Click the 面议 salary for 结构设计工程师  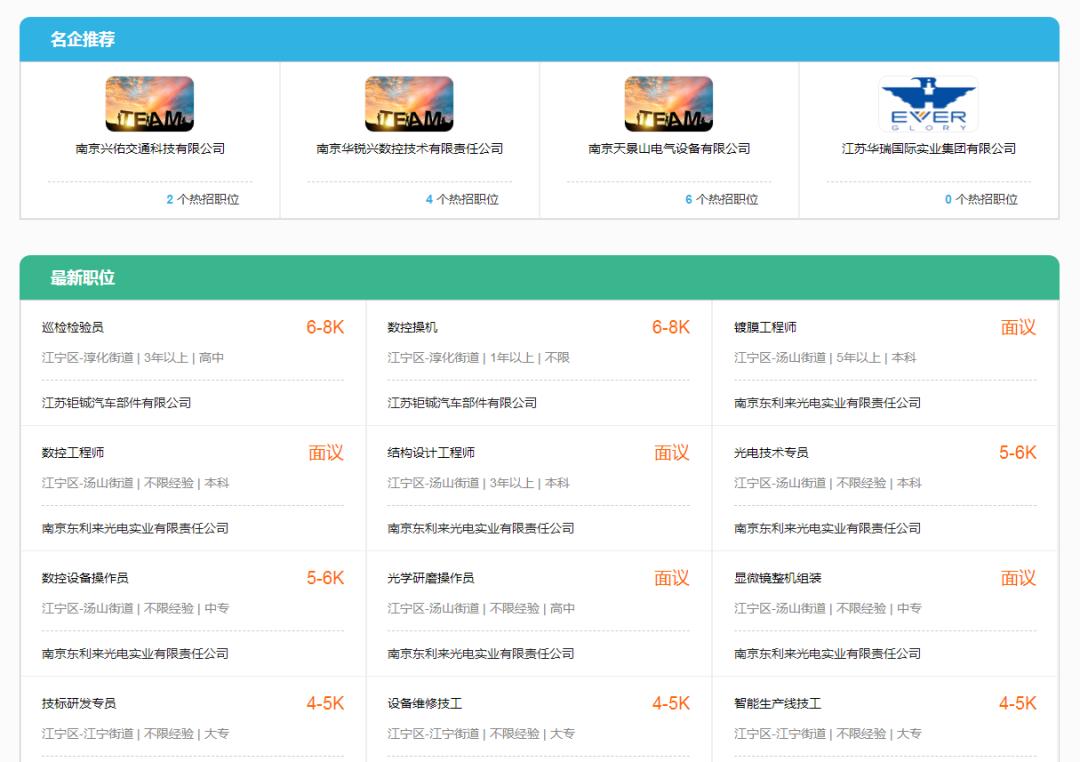pos(672,453)
